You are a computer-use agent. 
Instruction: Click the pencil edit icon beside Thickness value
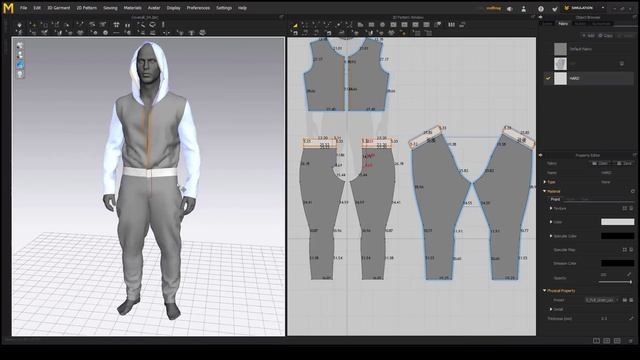(x=631, y=318)
